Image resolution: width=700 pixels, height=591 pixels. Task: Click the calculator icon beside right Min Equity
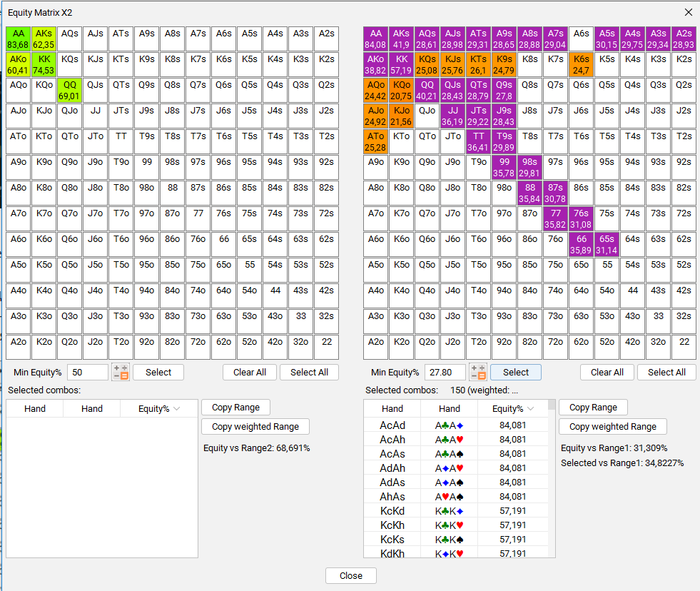click(478, 372)
